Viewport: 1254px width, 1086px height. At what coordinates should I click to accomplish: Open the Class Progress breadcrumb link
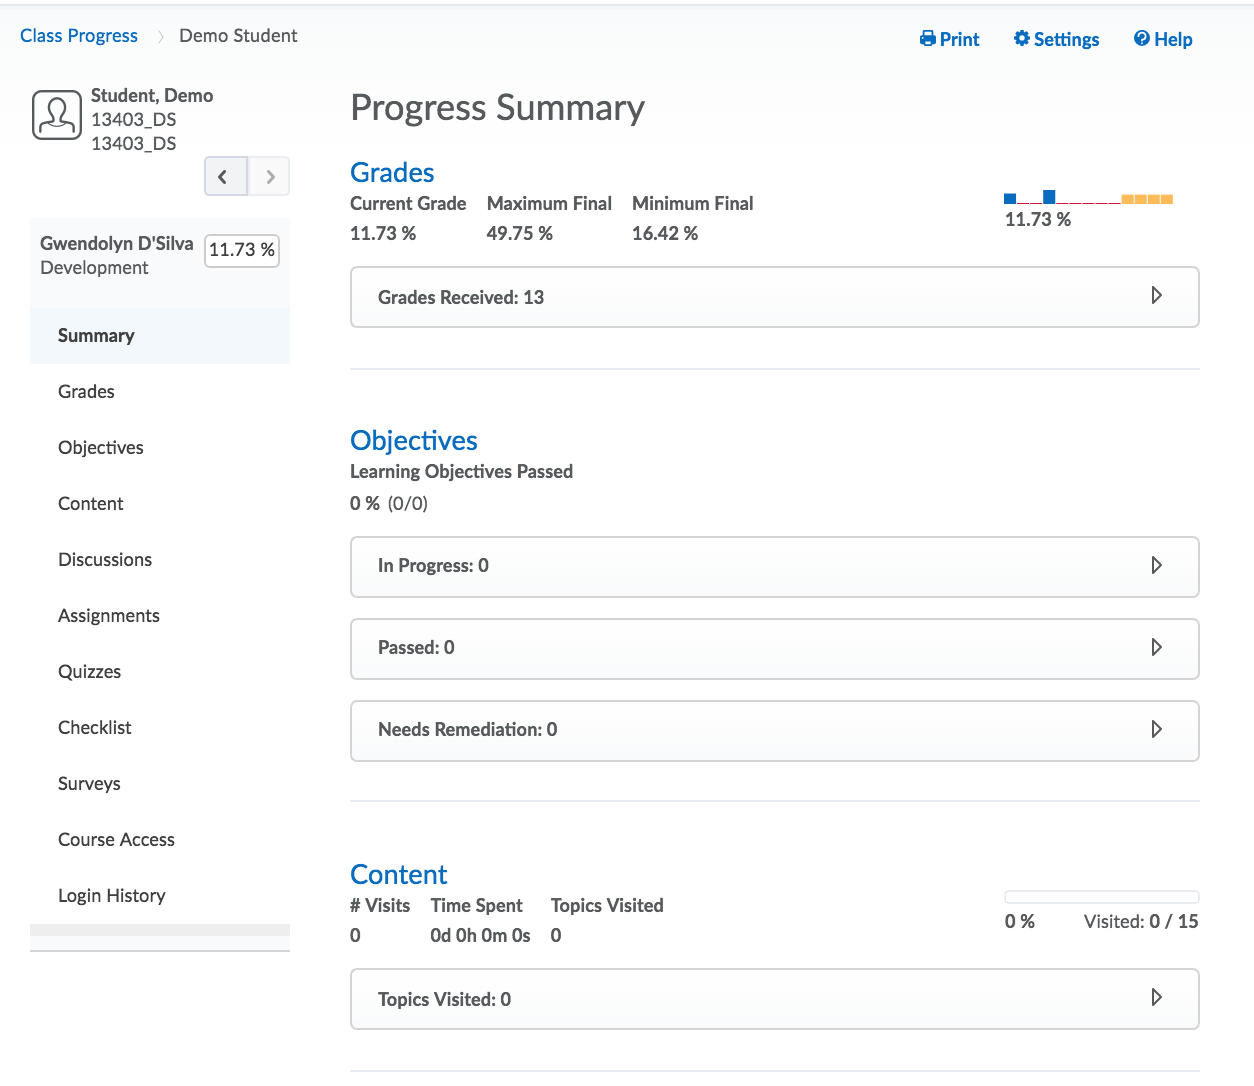point(78,35)
